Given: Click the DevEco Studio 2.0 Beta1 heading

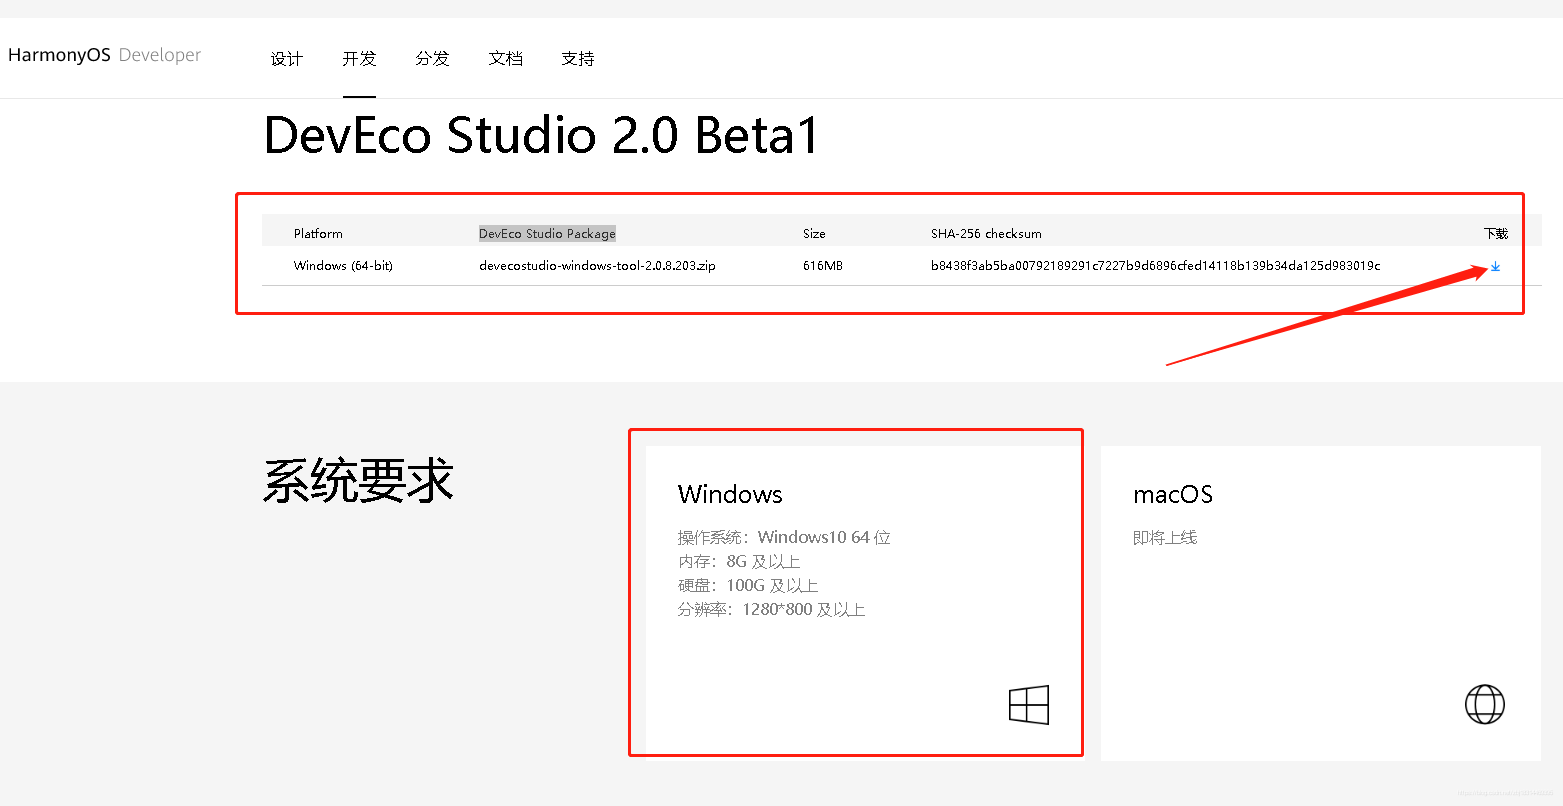Looking at the screenshot, I should (x=541, y=135).
